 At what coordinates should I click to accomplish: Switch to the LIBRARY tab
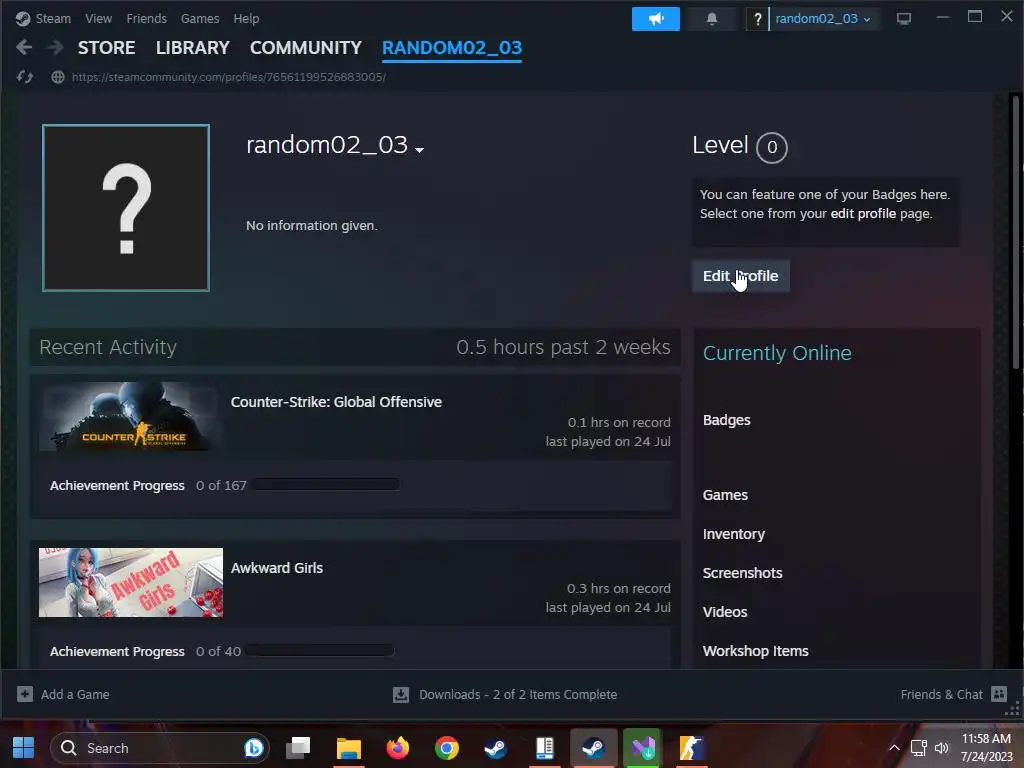193,48
